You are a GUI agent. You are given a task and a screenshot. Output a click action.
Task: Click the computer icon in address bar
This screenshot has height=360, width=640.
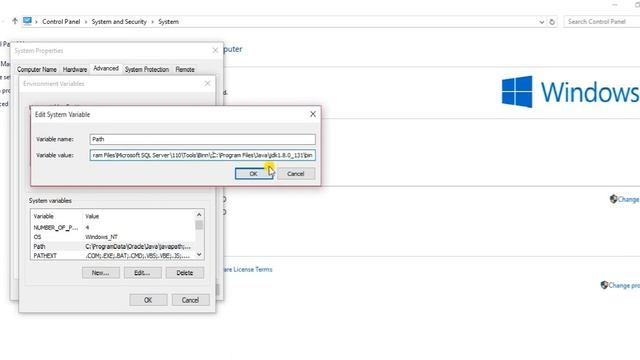pyautogui.click(x=27, y=21)
